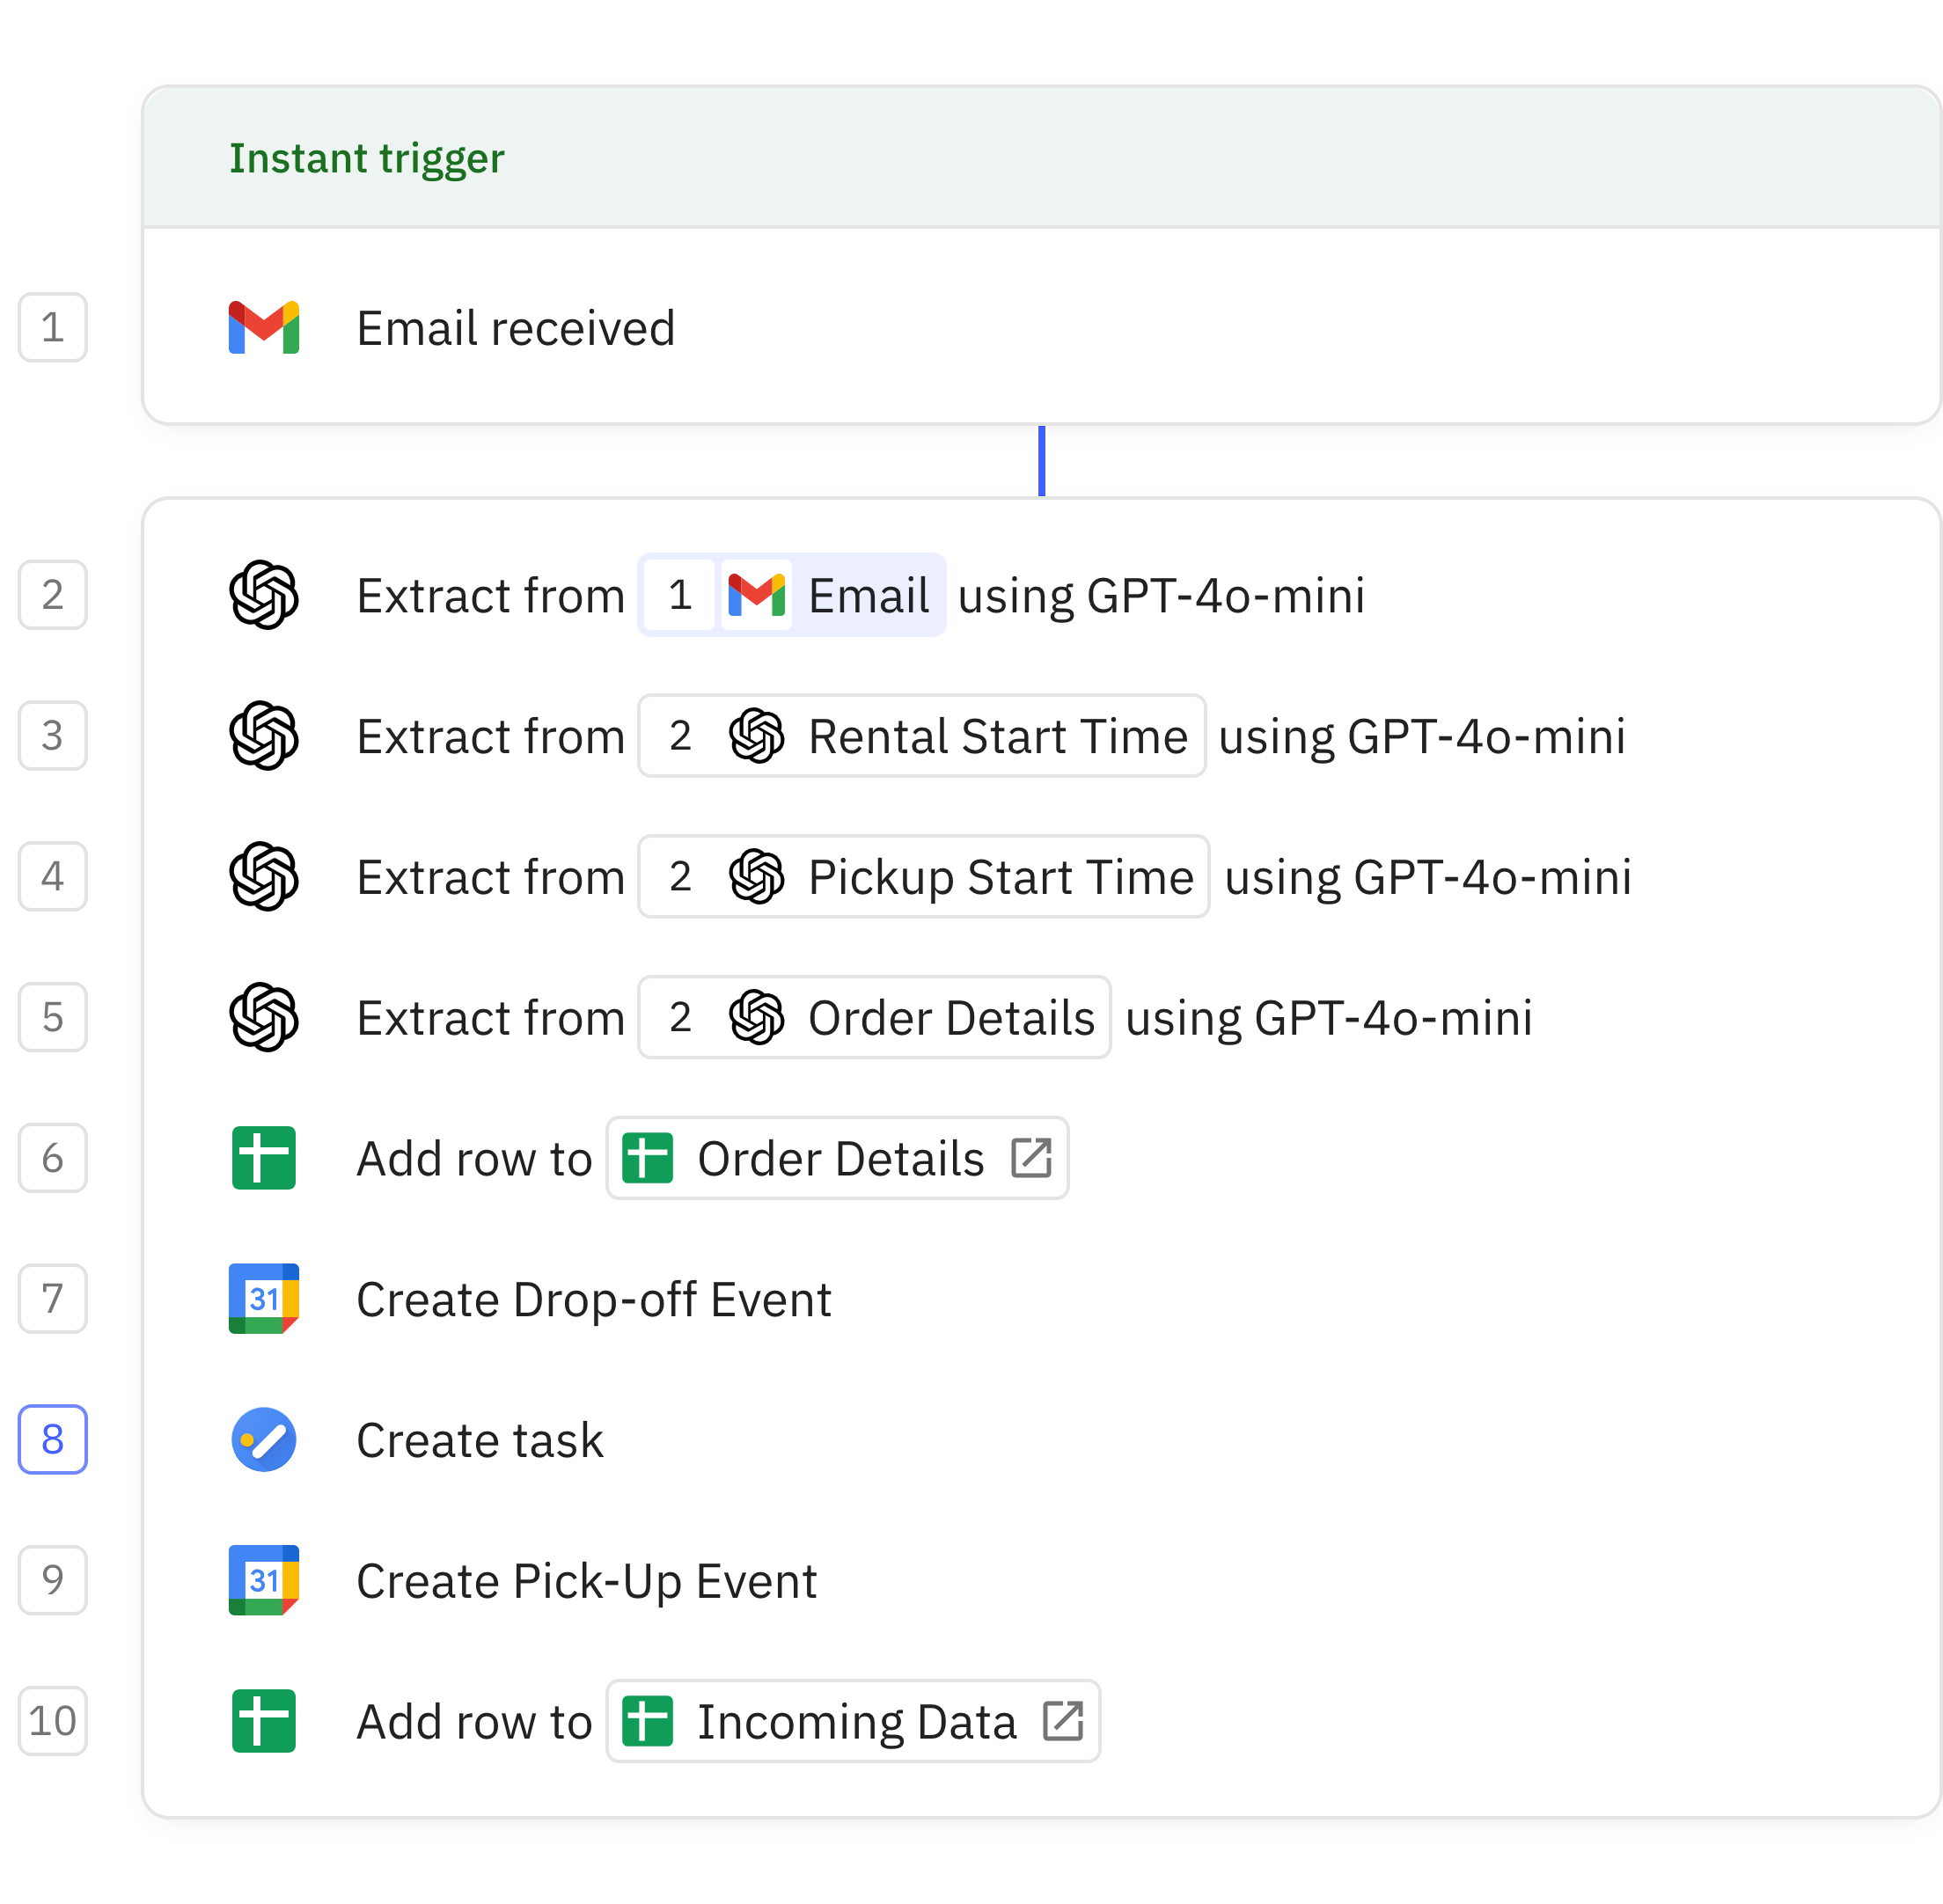
Task: Click 'Extract from' text on step 2
Action: tap(491, 596)
